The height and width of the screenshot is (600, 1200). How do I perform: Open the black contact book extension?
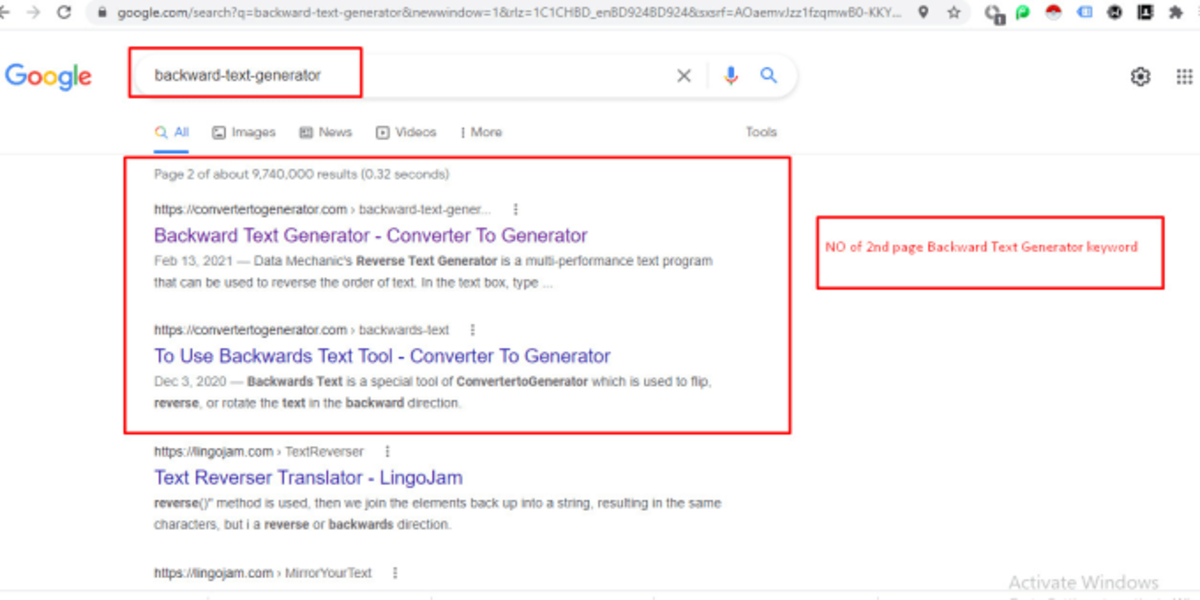click(1146, 13)
